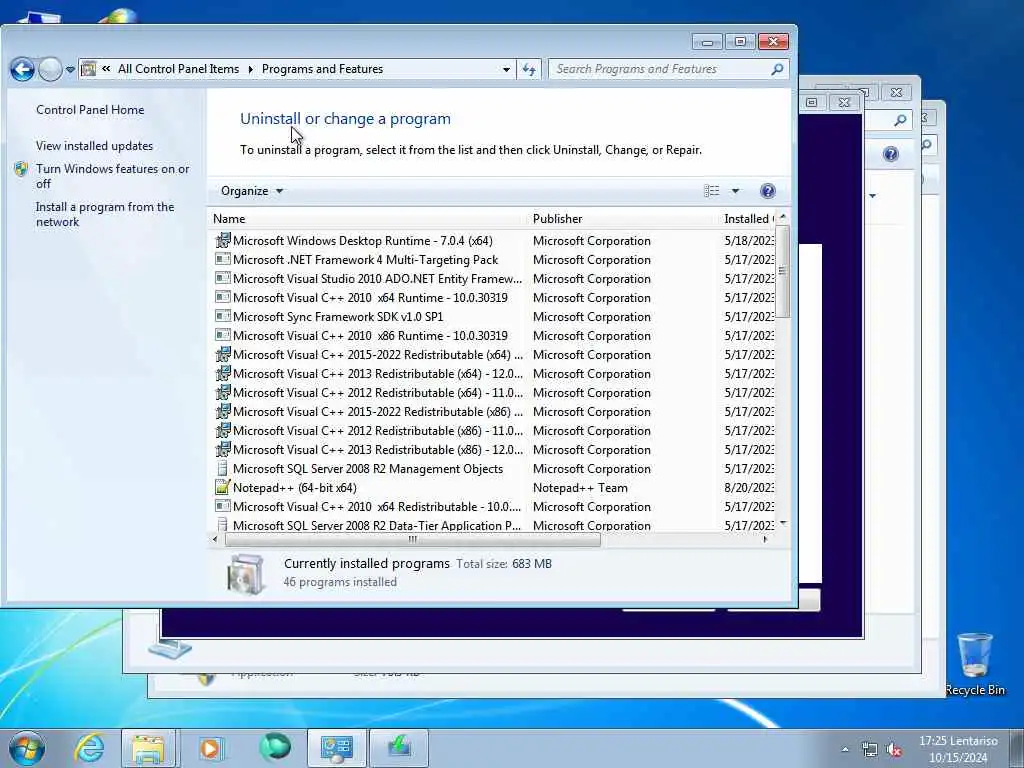Viewport: 1024px width, 768px height.
Task: Click the horizontal scrollbar thumb
Action: (x=413, y=539)
